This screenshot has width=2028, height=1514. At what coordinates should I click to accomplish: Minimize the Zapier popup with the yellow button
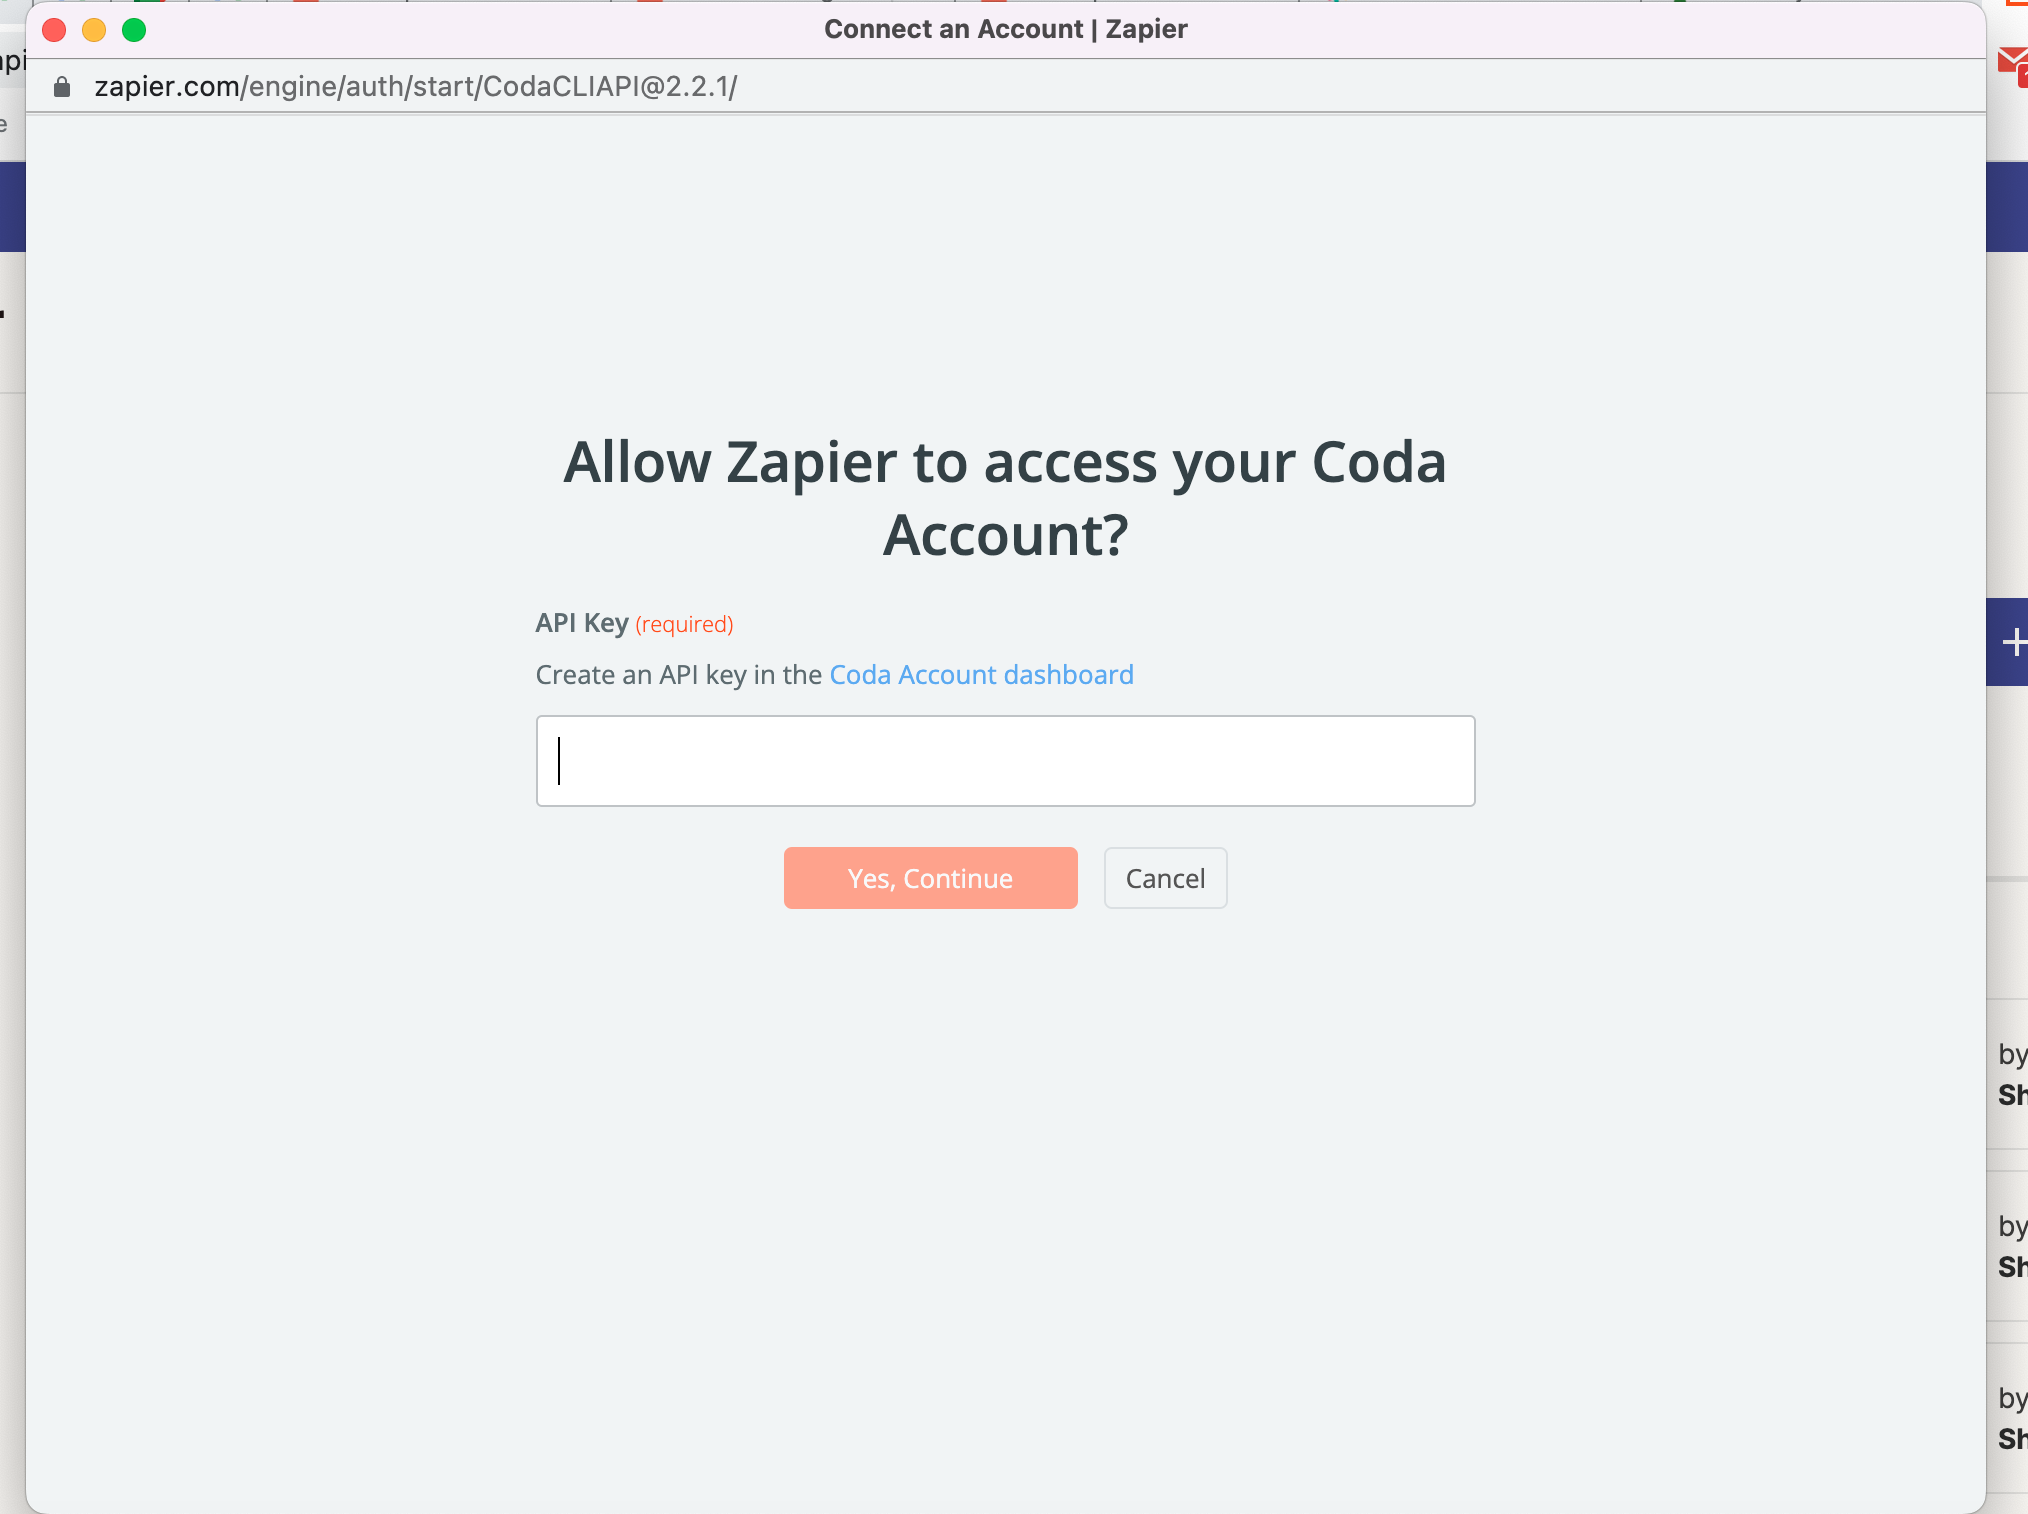coord(94,30)
